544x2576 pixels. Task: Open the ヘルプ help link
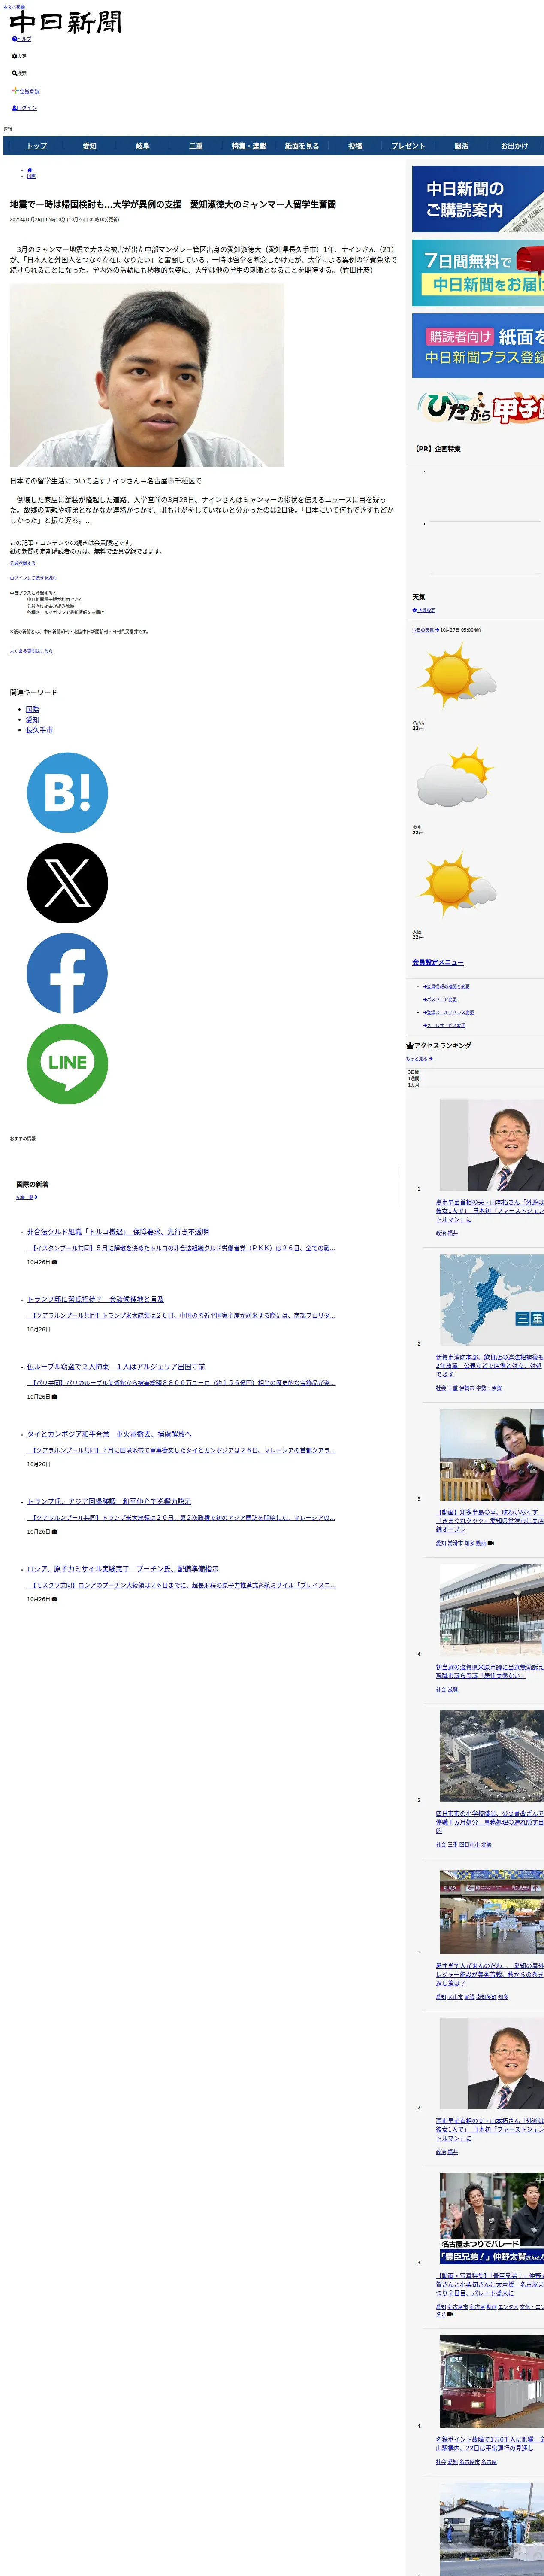click(x=22, y=39)
